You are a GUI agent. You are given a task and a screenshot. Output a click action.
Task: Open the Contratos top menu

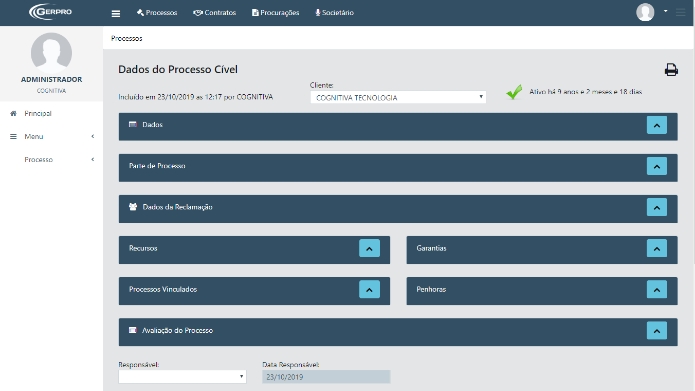(x=215, y=13)
